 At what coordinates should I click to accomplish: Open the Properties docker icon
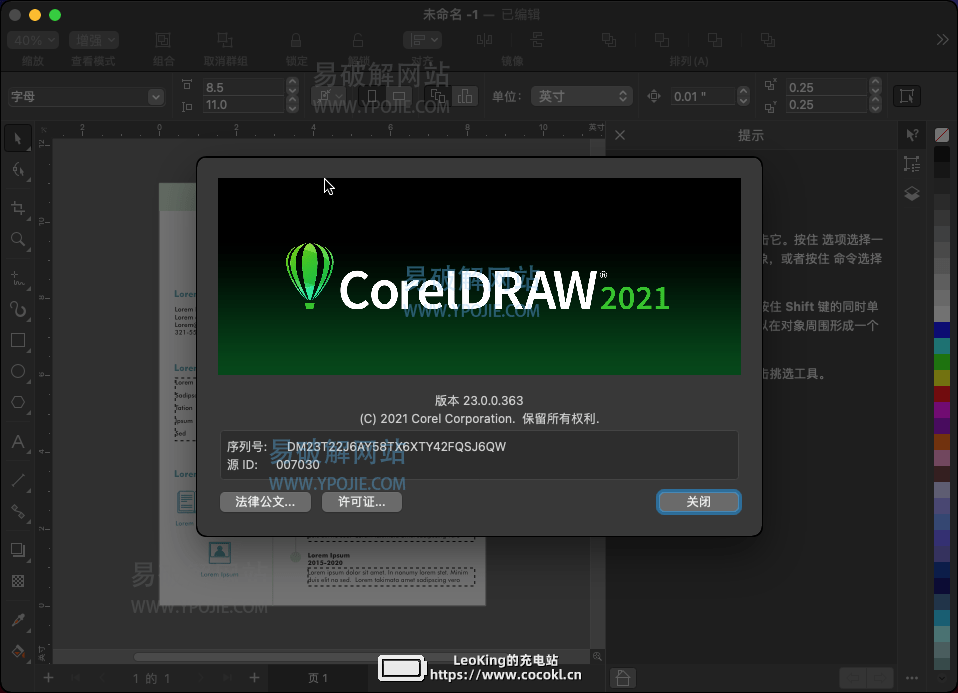tap(912, 164)
